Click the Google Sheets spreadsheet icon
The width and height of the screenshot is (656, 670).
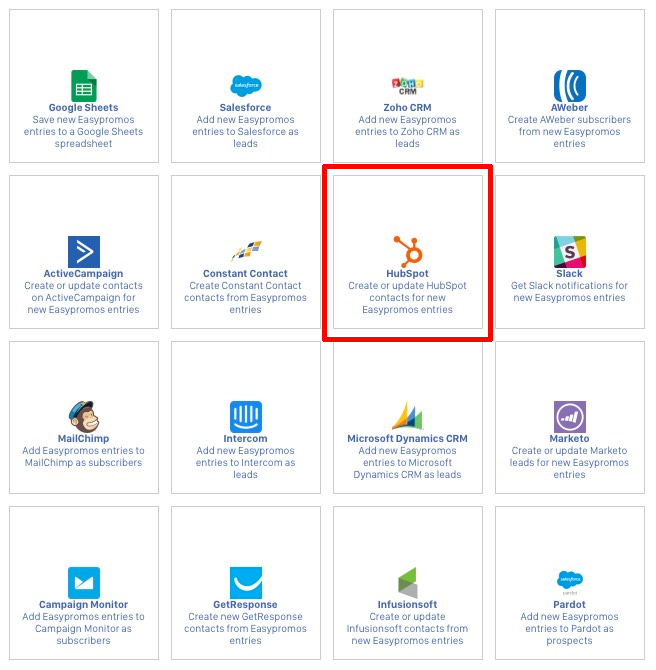pyautogui.click(x=84, y=86)
